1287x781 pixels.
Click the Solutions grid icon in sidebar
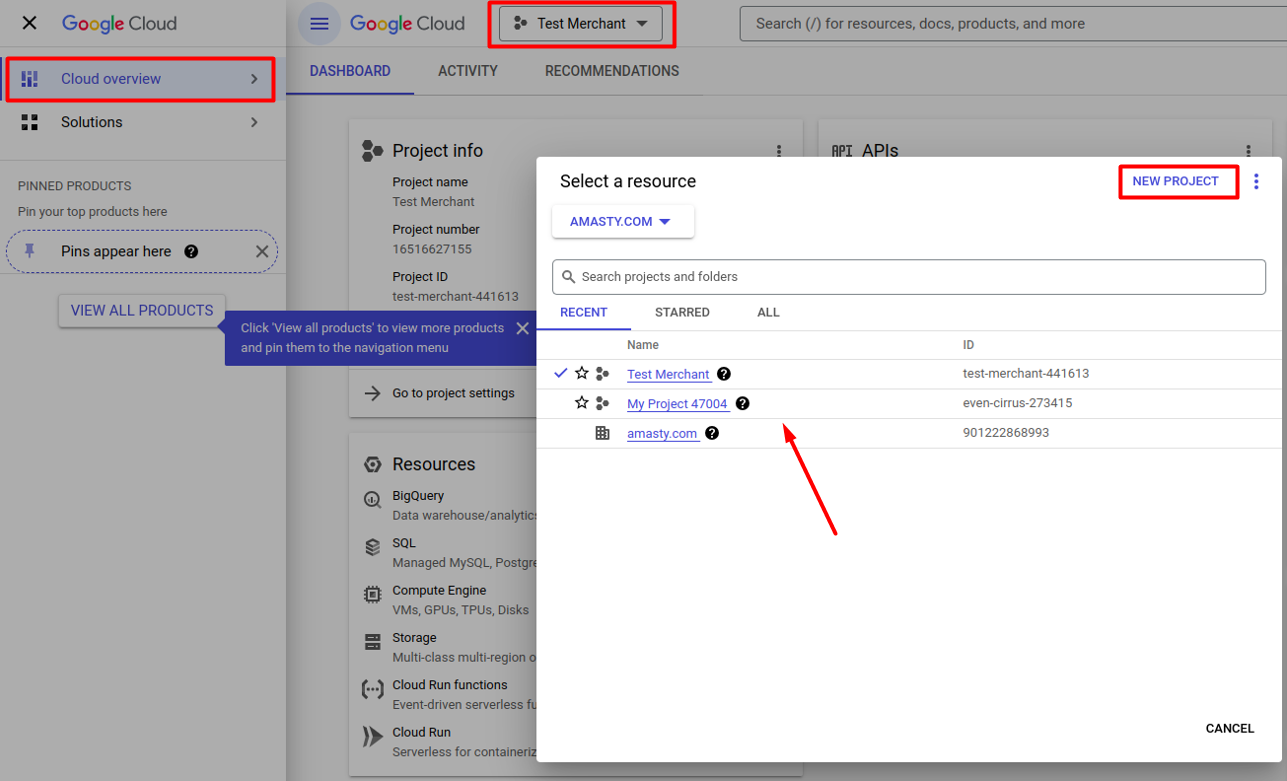[30, 122]
